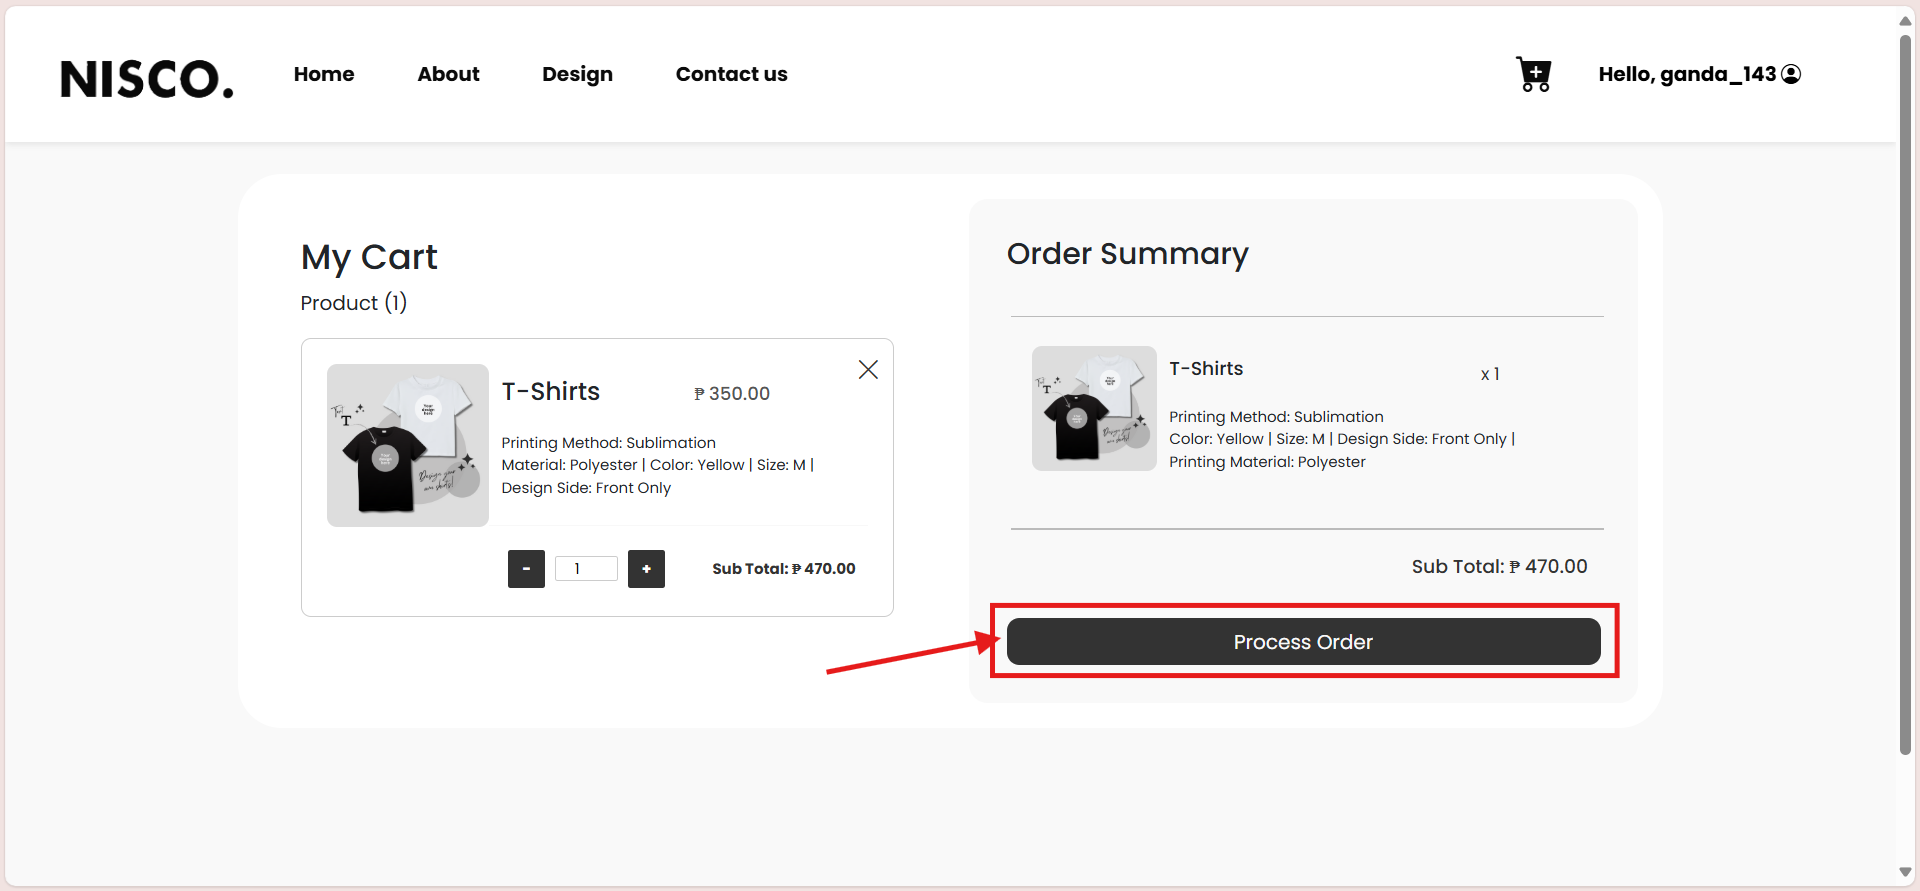Click the user profile icon

[1791, 74]
